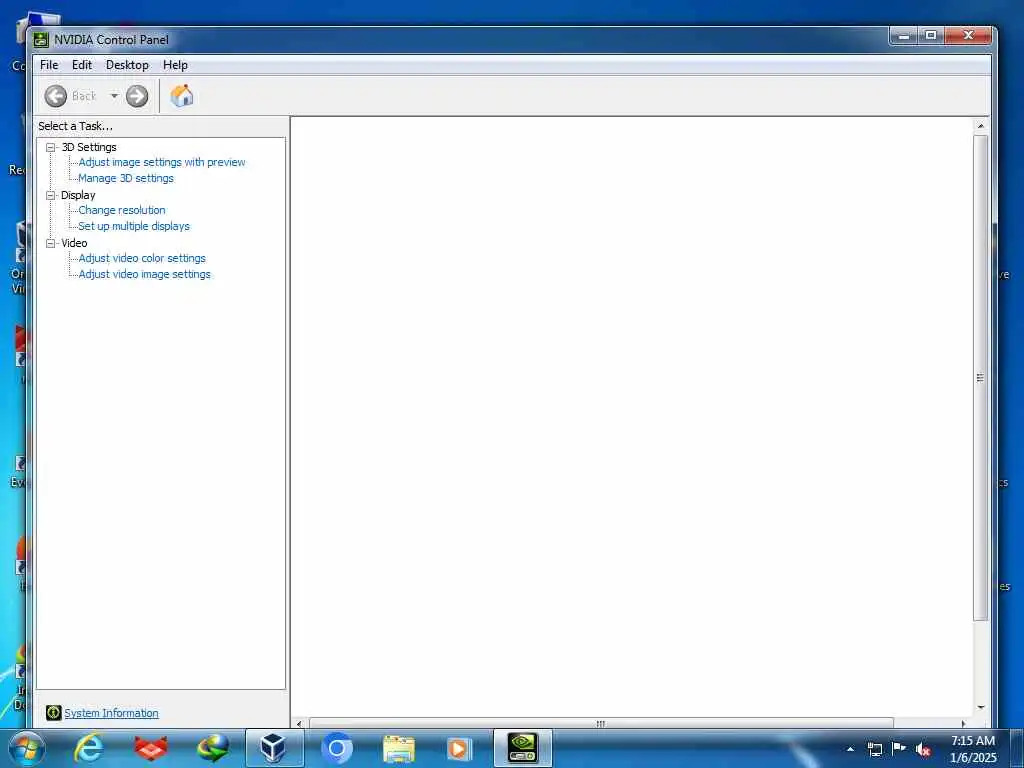Select the Video category label

pos(74,243)
